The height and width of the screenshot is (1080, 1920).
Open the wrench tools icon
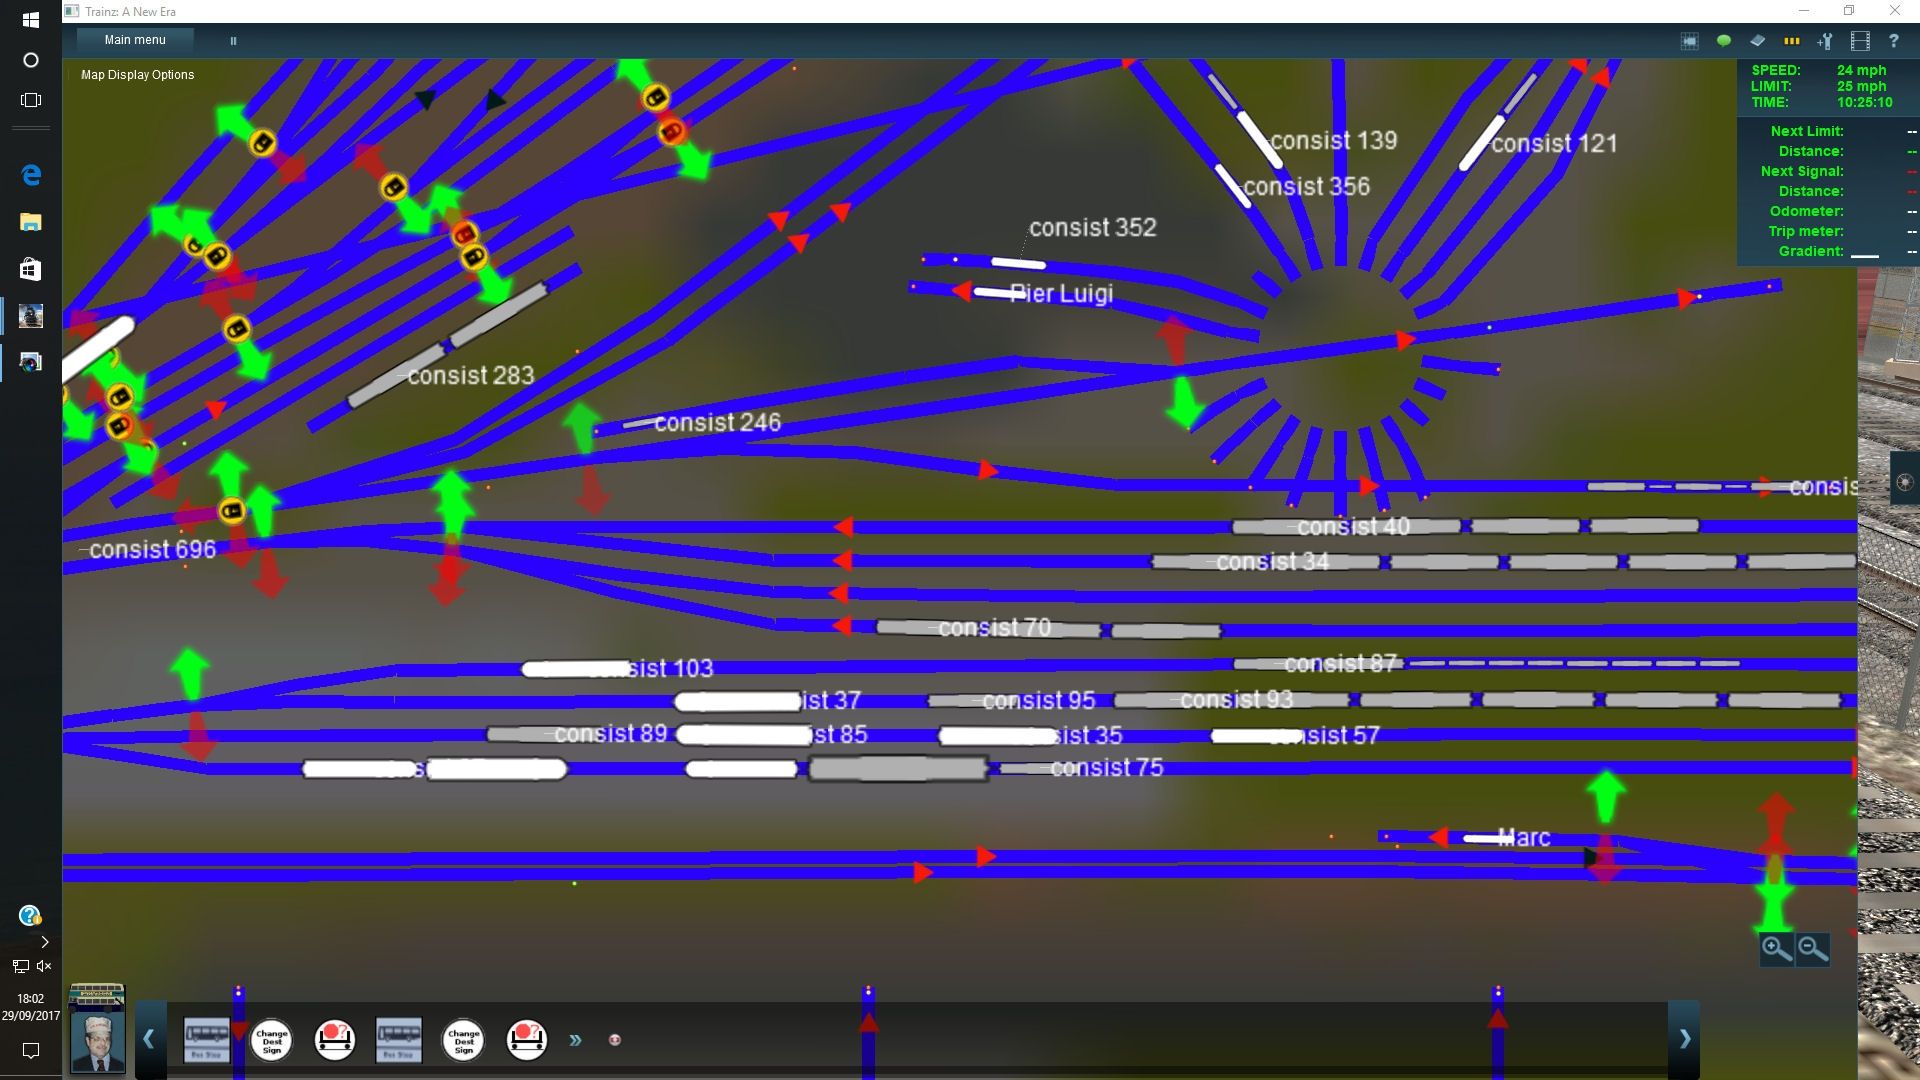[x=1825, y=41]
